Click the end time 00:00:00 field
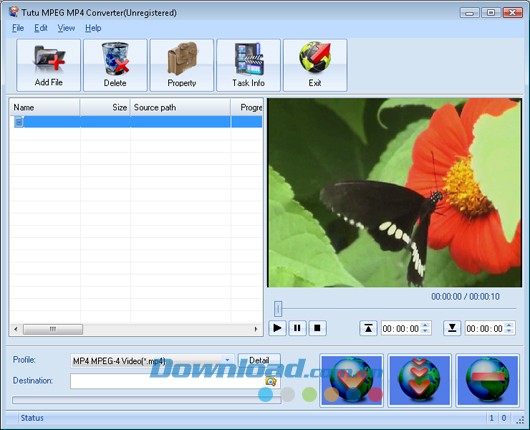 click(484, 328)
